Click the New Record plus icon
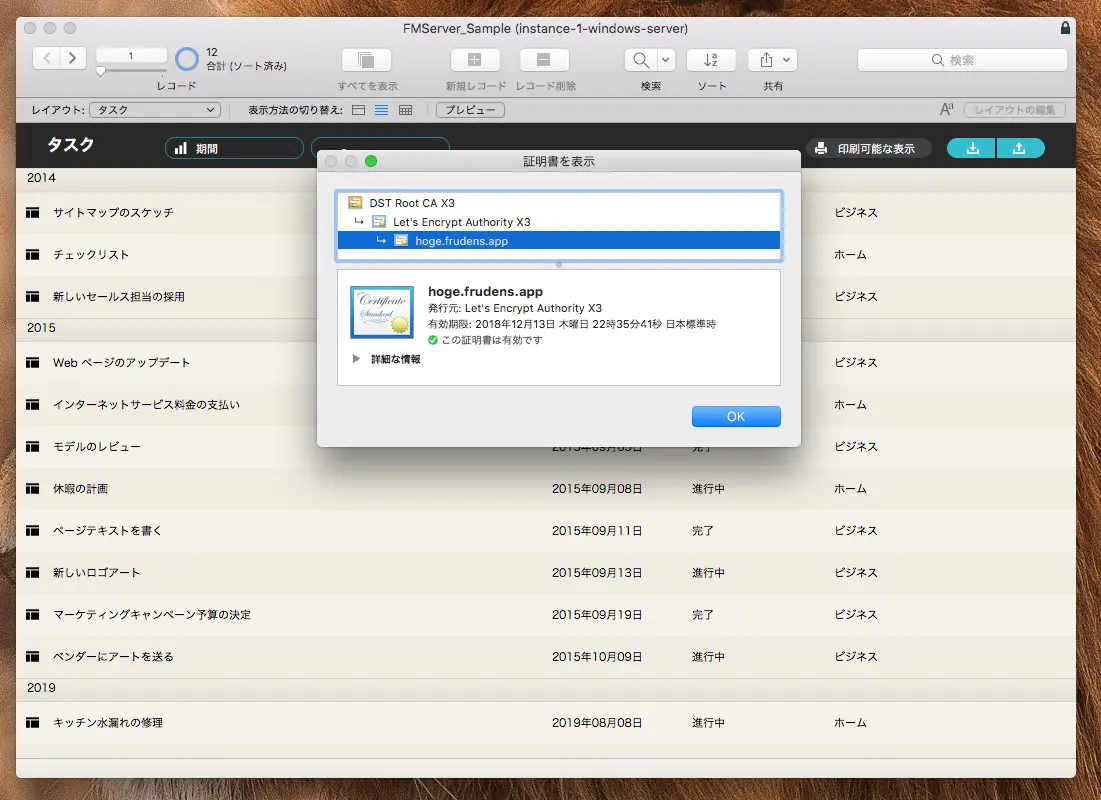Image resolution: width=1101 pixels, height=800 pixels. point(475,60)
